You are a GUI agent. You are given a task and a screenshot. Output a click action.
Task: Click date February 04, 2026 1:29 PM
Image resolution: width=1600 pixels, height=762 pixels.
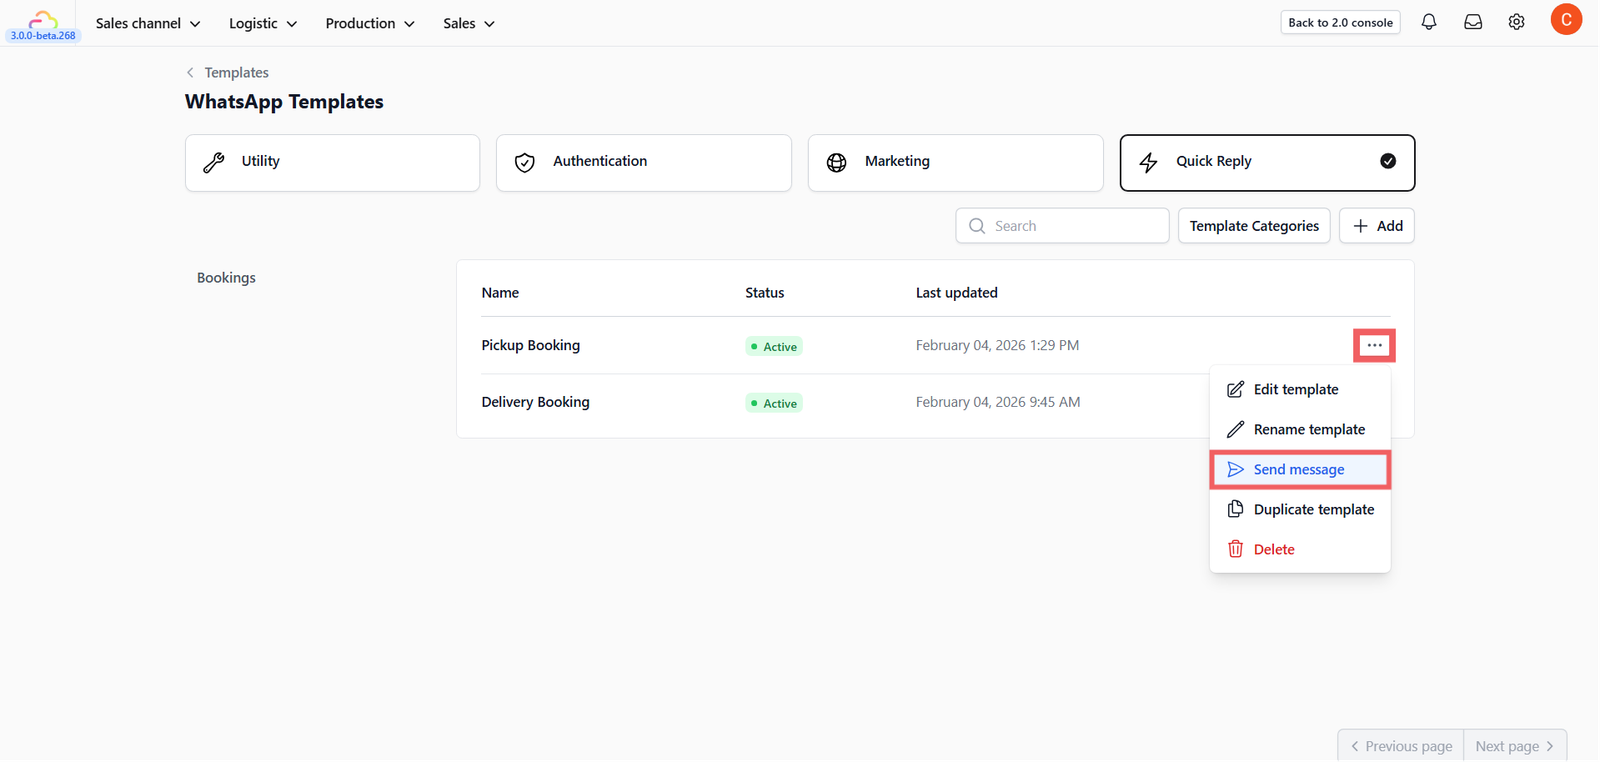[997, 345]
